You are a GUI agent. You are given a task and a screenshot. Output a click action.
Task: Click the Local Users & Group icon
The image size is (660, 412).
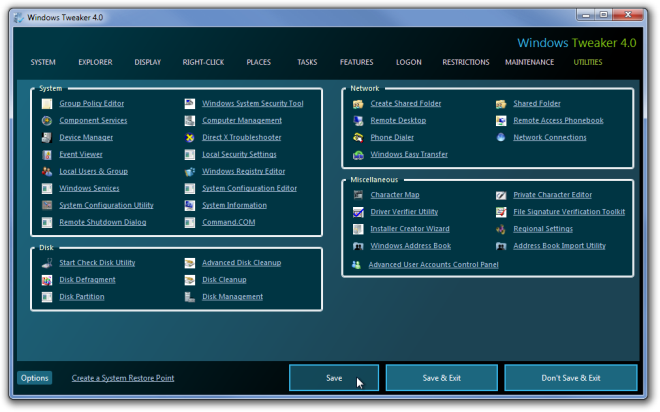(47, 172)
